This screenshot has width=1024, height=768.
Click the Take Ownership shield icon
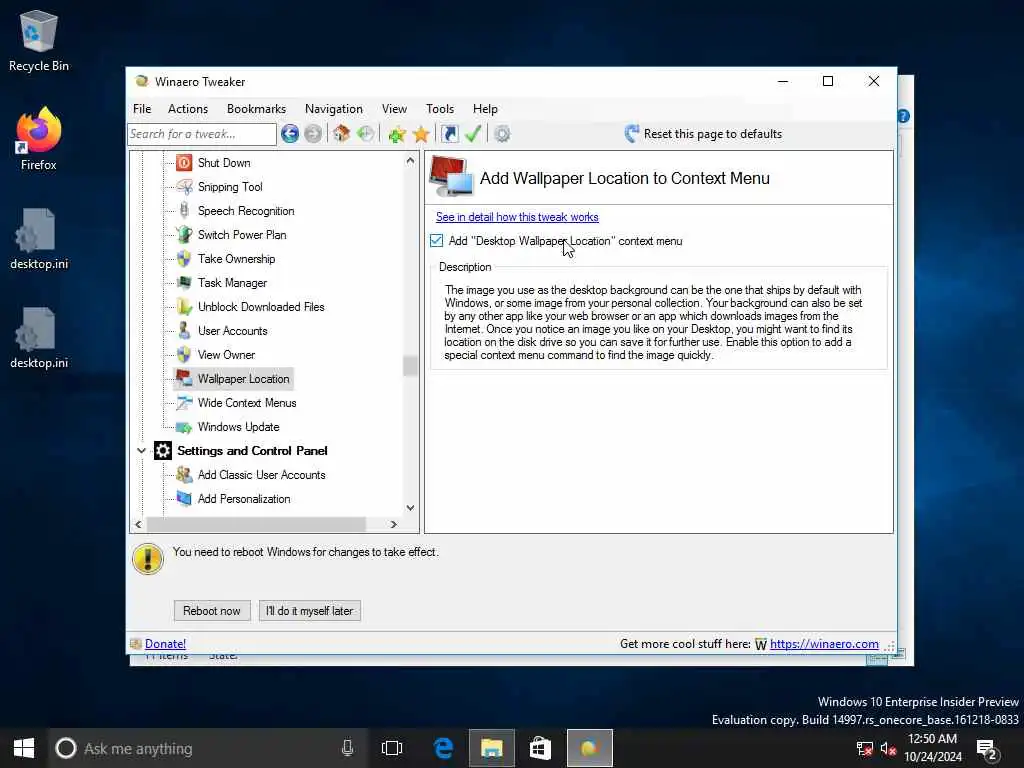click(x=184, y=259)
